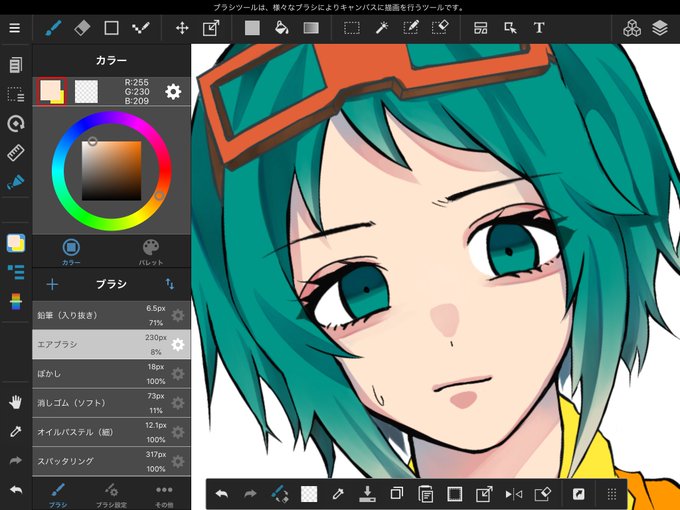
Task: Switch to the カラー tab
Action: [71, 252]
